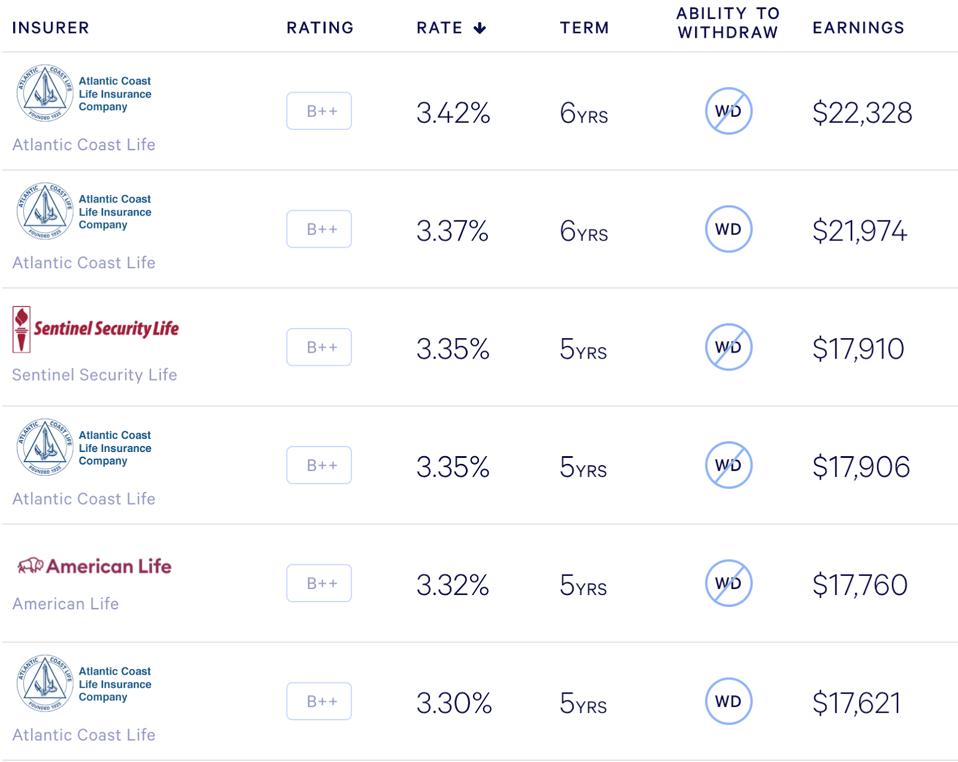Click the B++ rating button on the American Life row
958x762 pixels.
point(319,582)
